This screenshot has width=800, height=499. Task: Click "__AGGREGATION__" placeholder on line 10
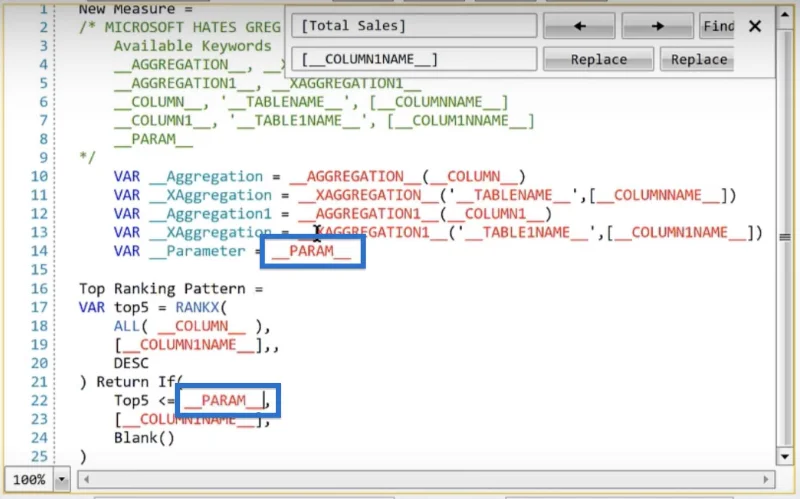pos(355,176)
